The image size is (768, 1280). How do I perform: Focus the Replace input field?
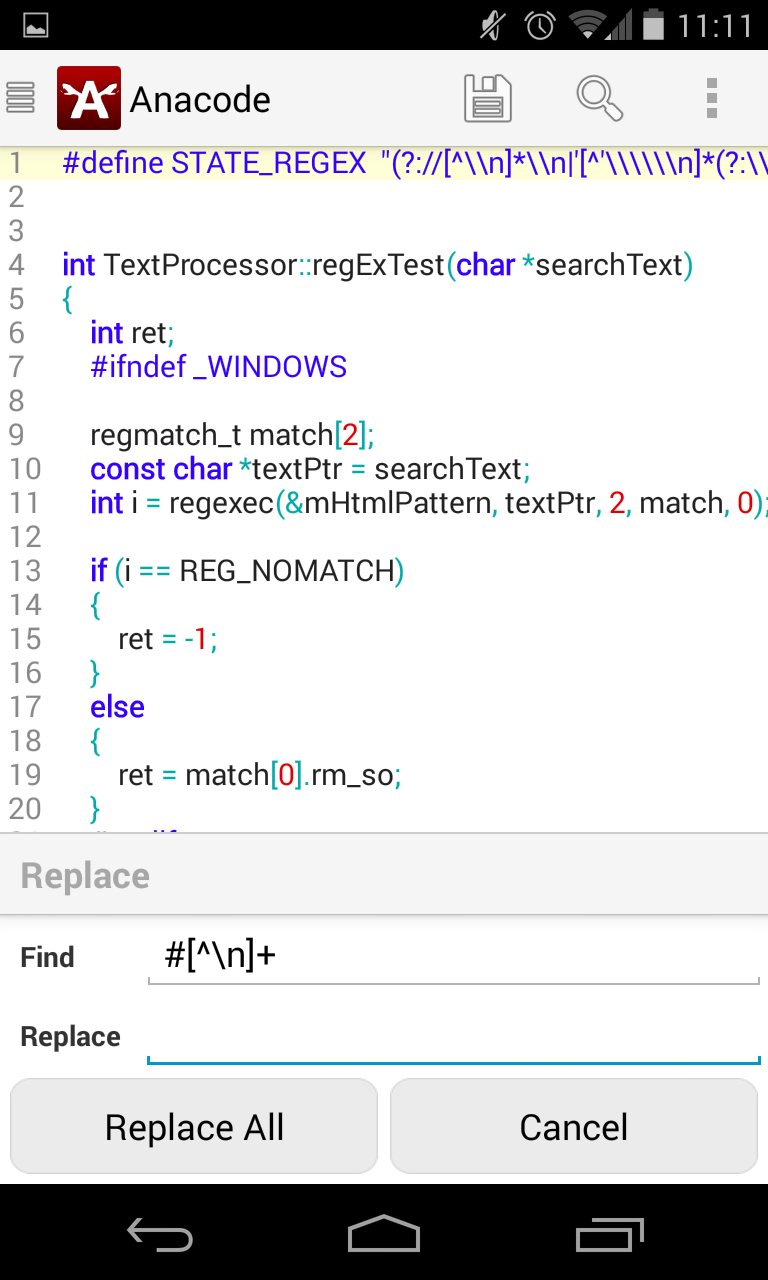pyautogui.click(x=454, y=1037)
